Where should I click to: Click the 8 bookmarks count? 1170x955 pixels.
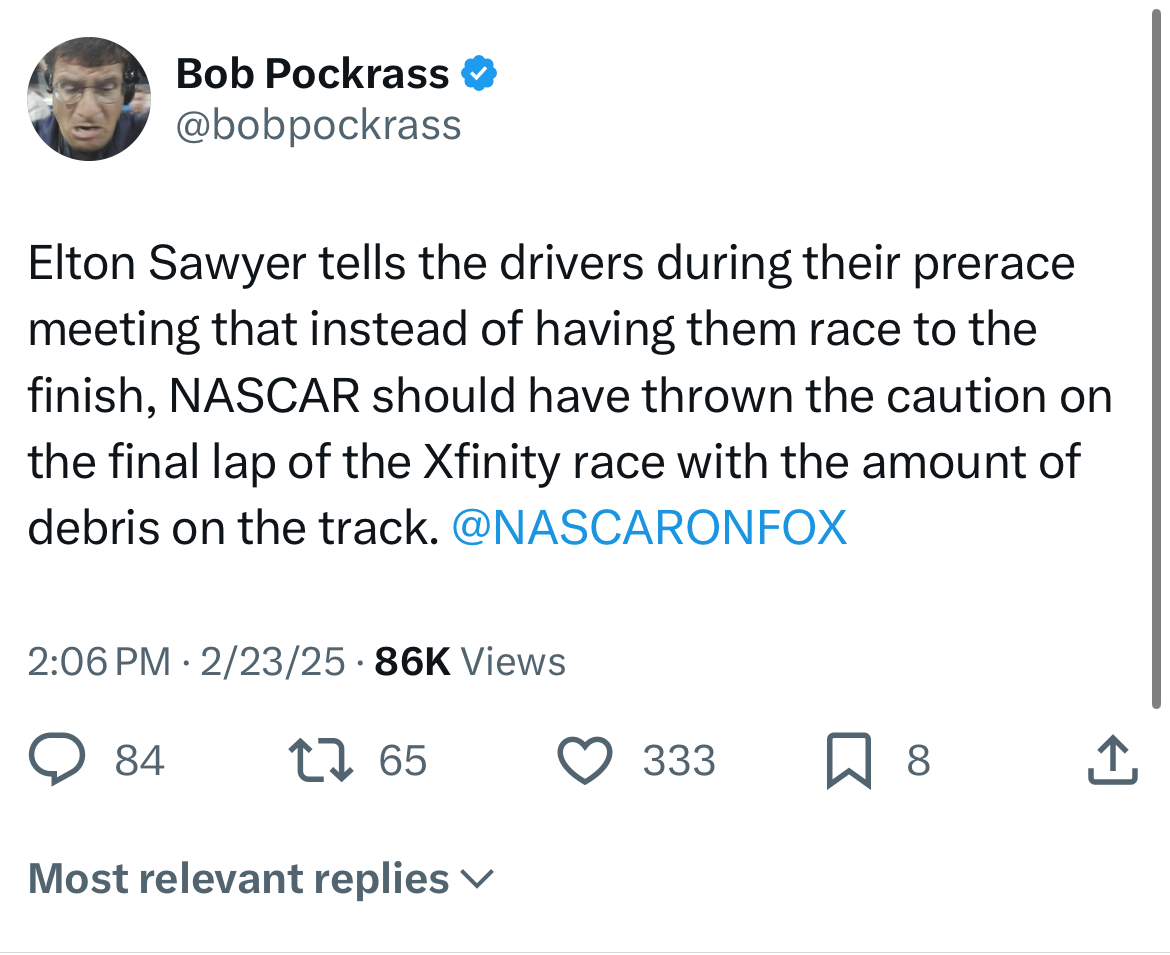pyautogui.click(x=918, y=761)
